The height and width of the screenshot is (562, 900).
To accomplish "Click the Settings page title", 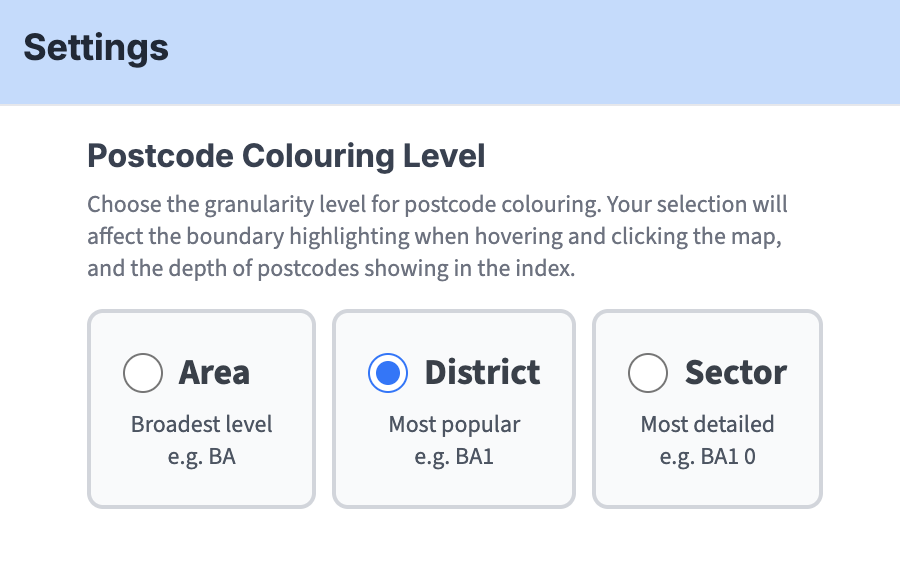I will coord(96,47).
